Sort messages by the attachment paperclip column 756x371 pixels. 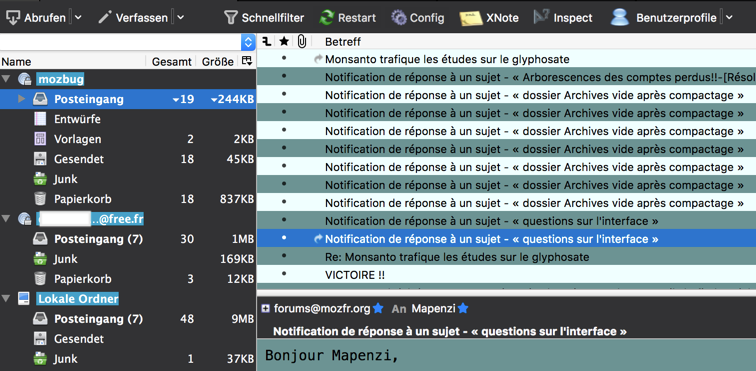[302, 42]
